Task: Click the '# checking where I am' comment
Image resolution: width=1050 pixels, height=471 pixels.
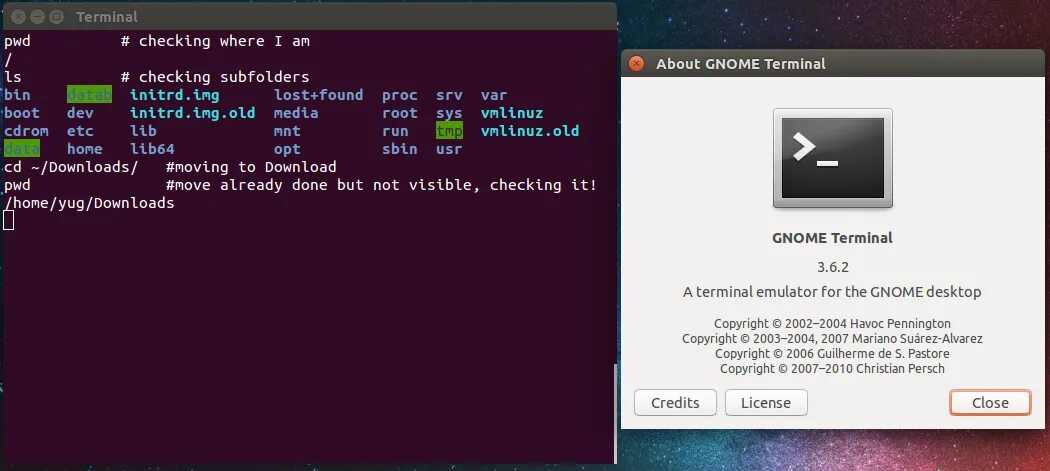Action: pos(215,41)
